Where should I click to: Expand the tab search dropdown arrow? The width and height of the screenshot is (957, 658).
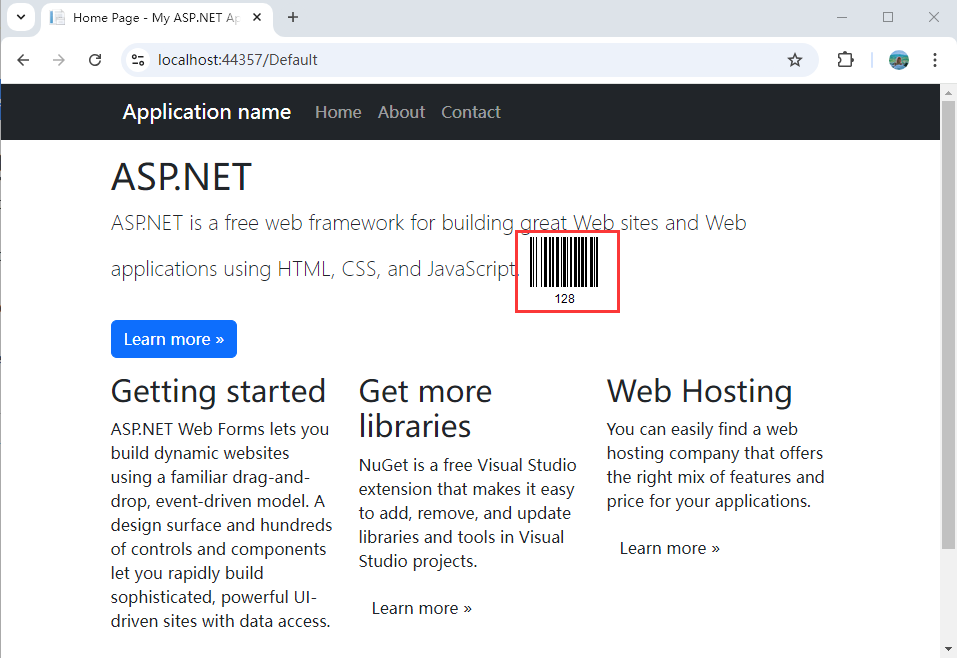(21, 17)
